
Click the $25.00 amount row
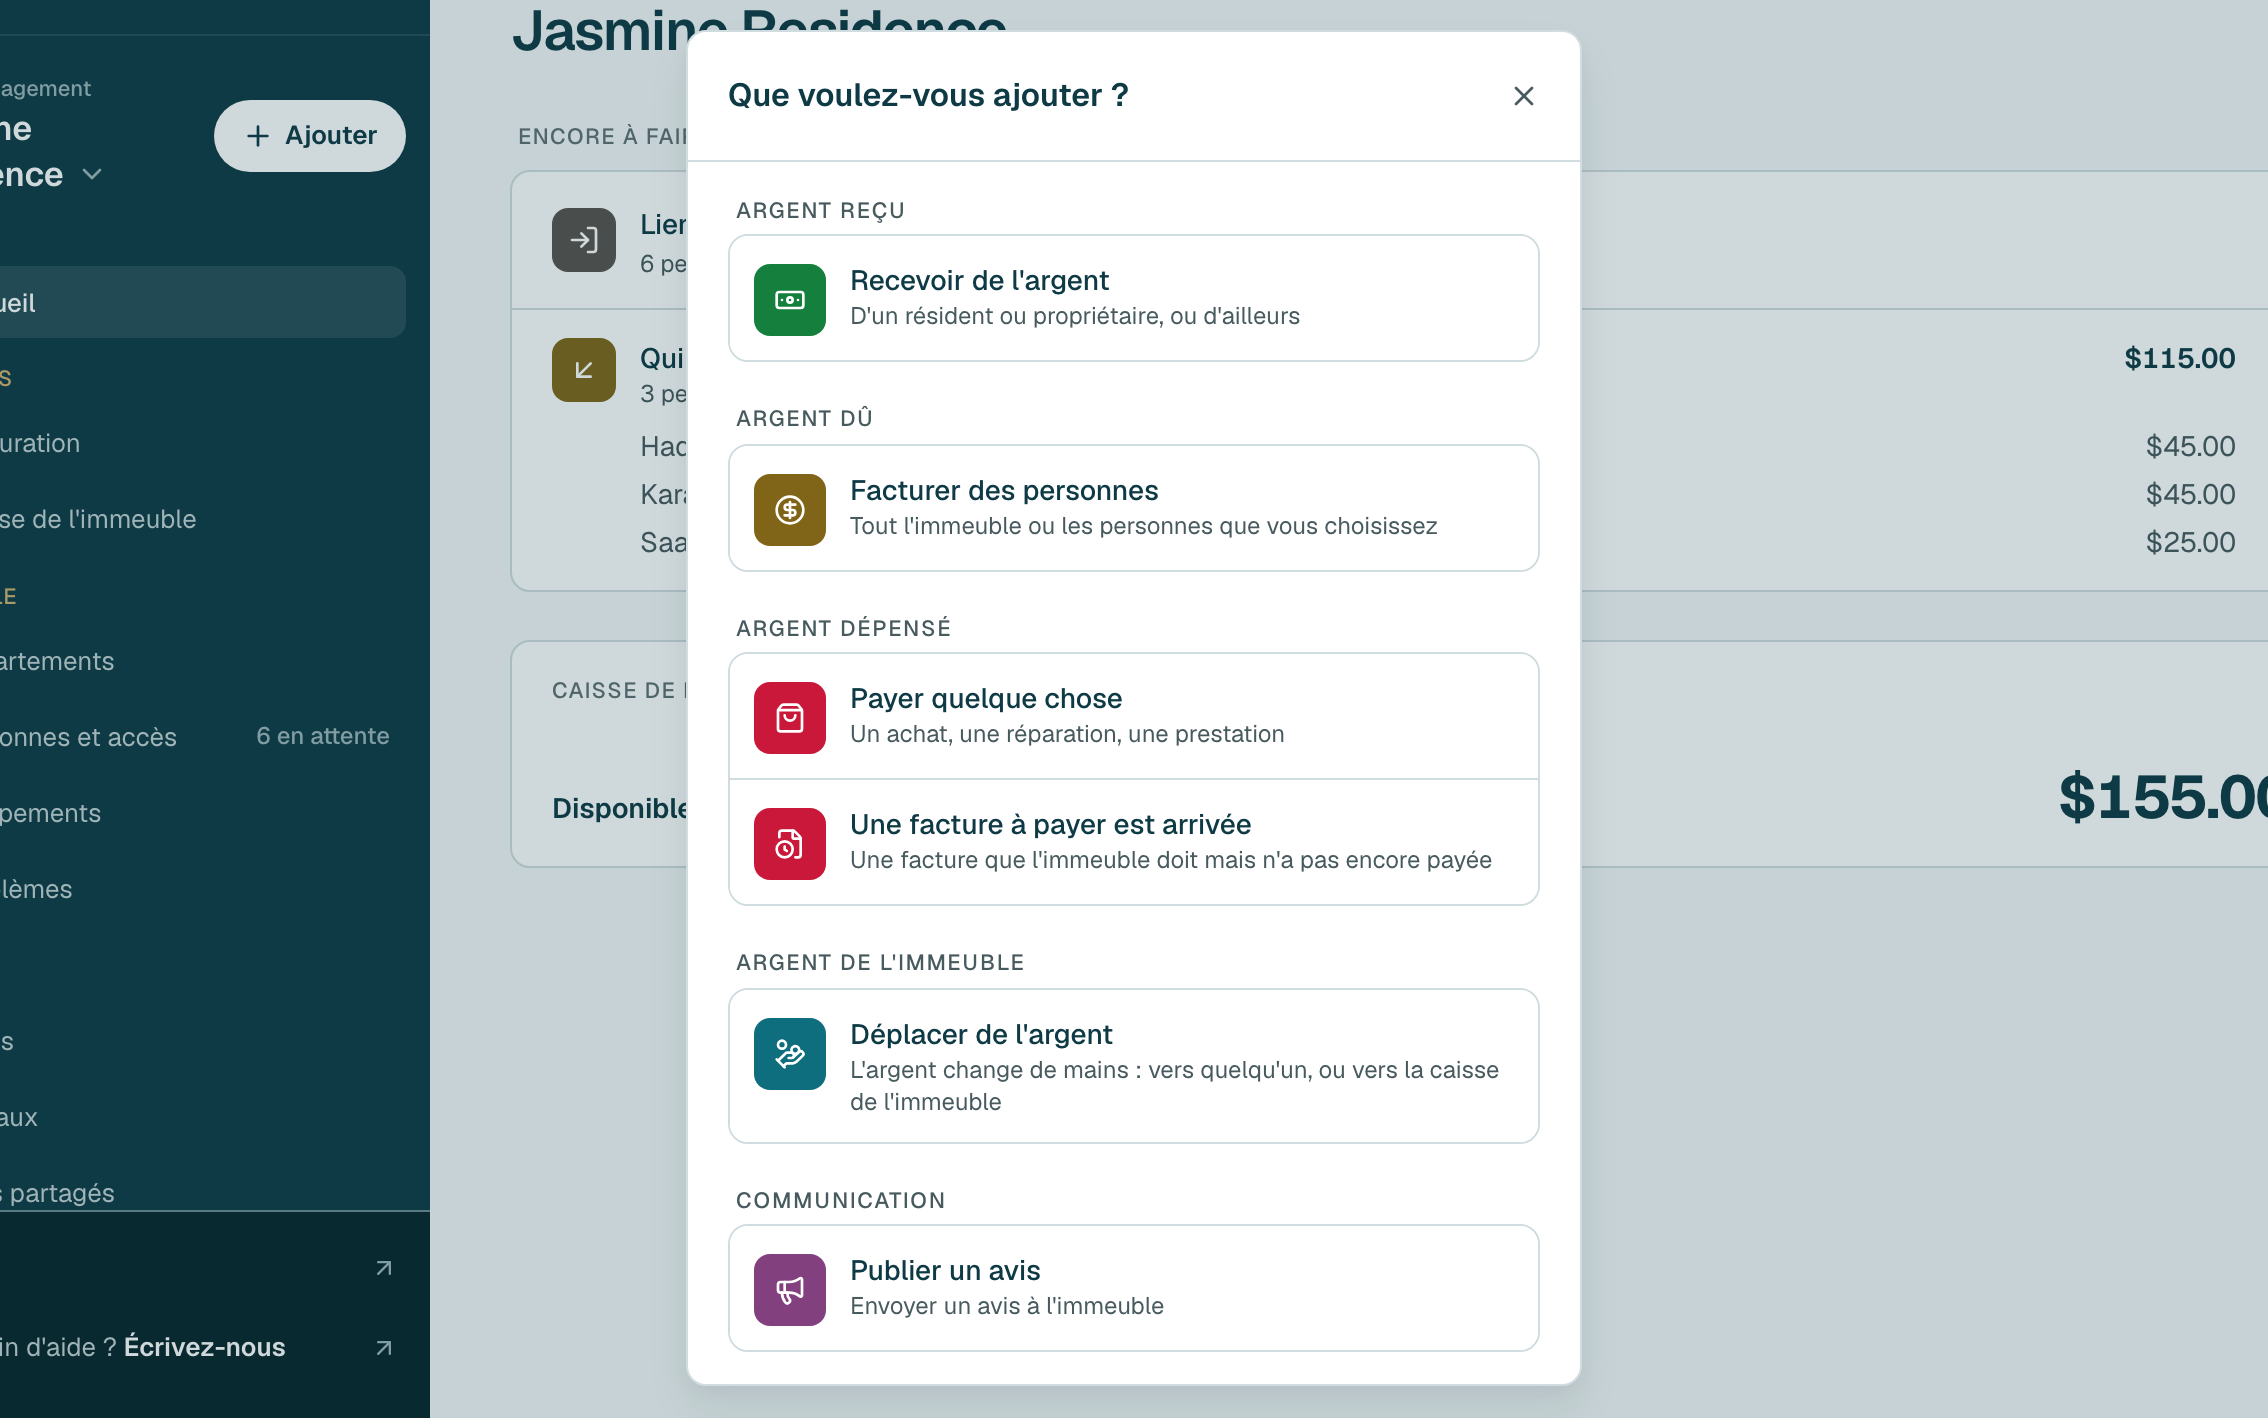click(x=2190, y=542)
